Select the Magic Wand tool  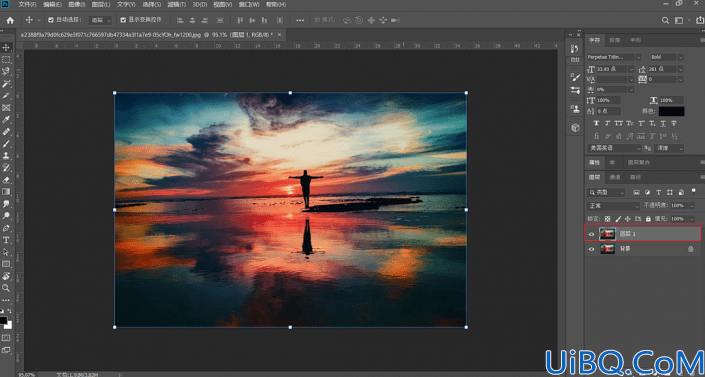tap(6, 84)
